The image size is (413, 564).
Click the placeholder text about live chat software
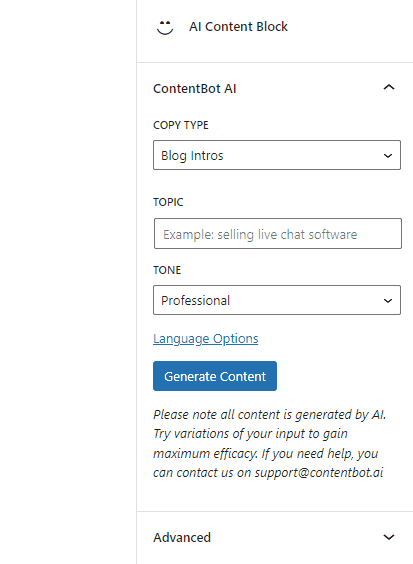tap(260, 235)
